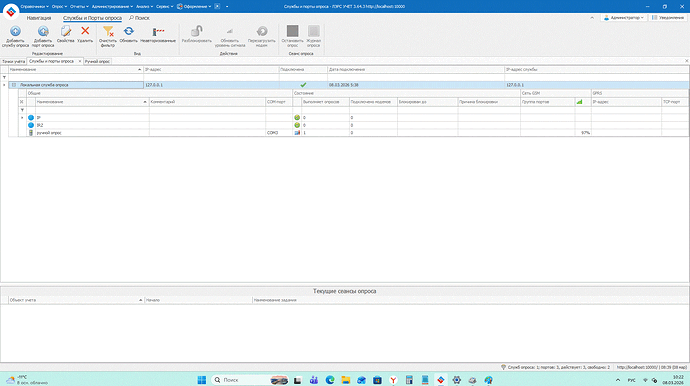Close the Службы и порты опроса tab

point(80,61)
